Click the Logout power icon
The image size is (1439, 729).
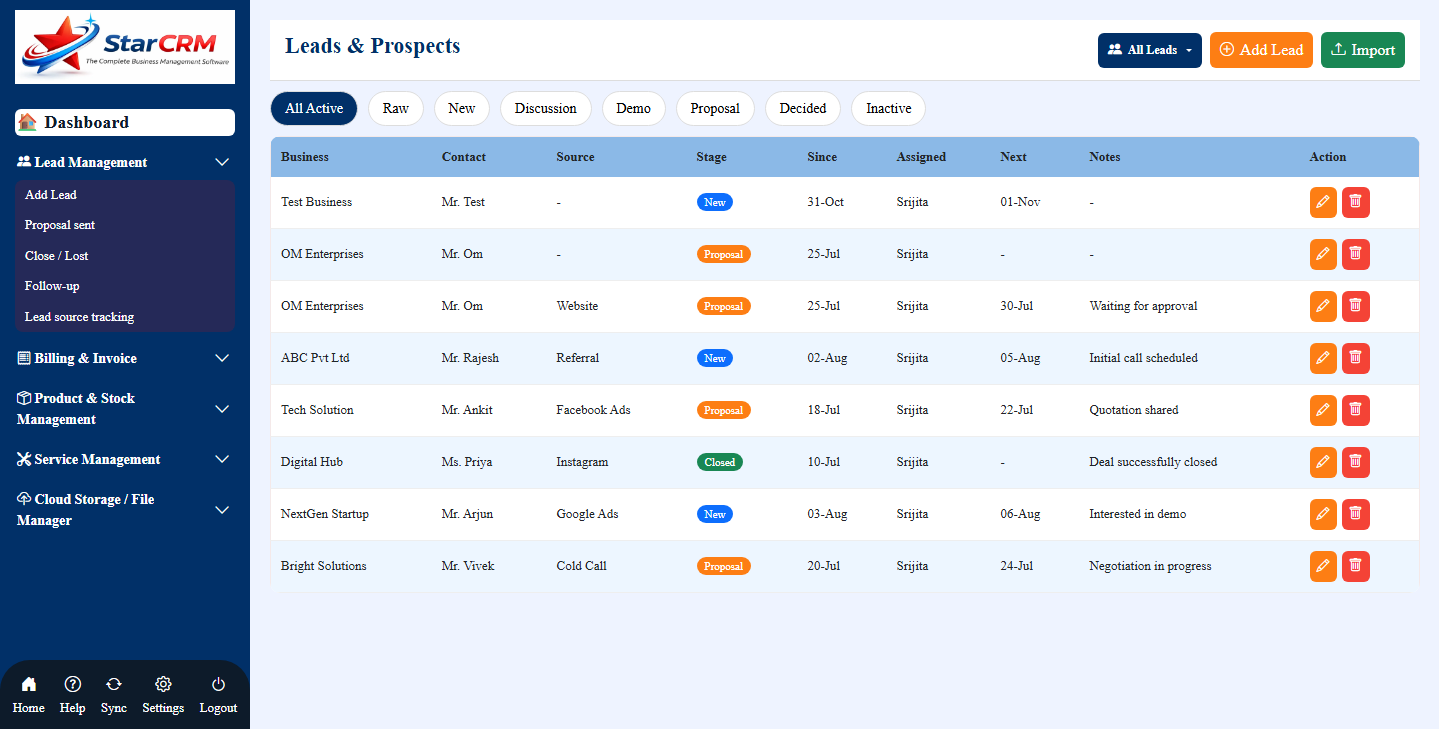tap(217, 693)
